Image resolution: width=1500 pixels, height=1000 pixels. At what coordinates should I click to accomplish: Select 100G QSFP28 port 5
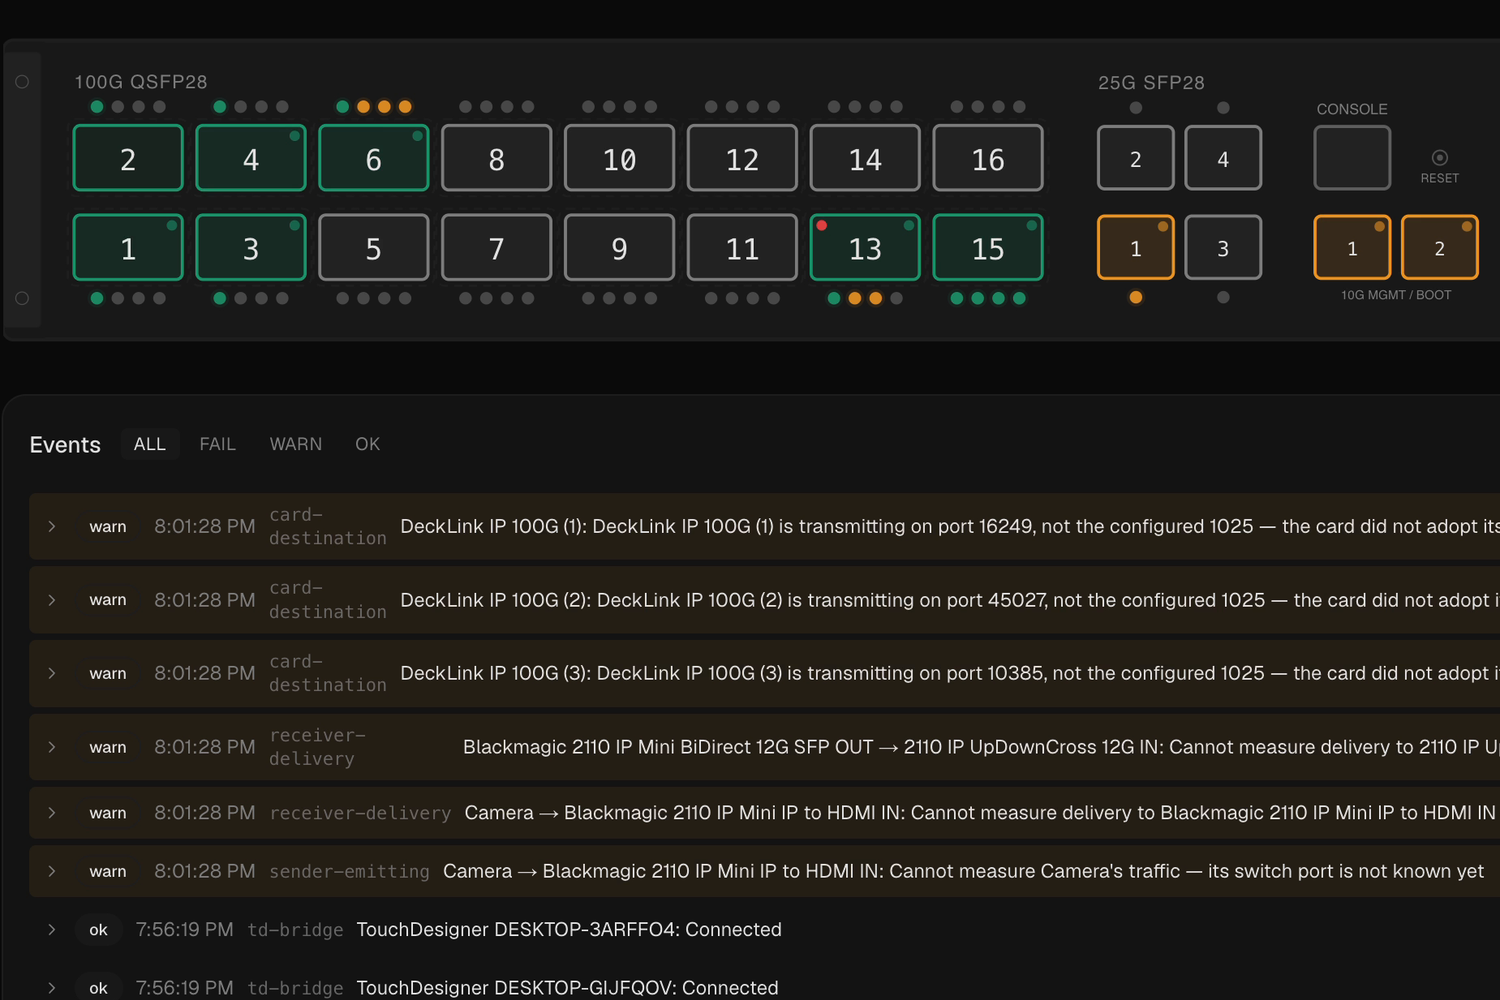tap(374, 247)
